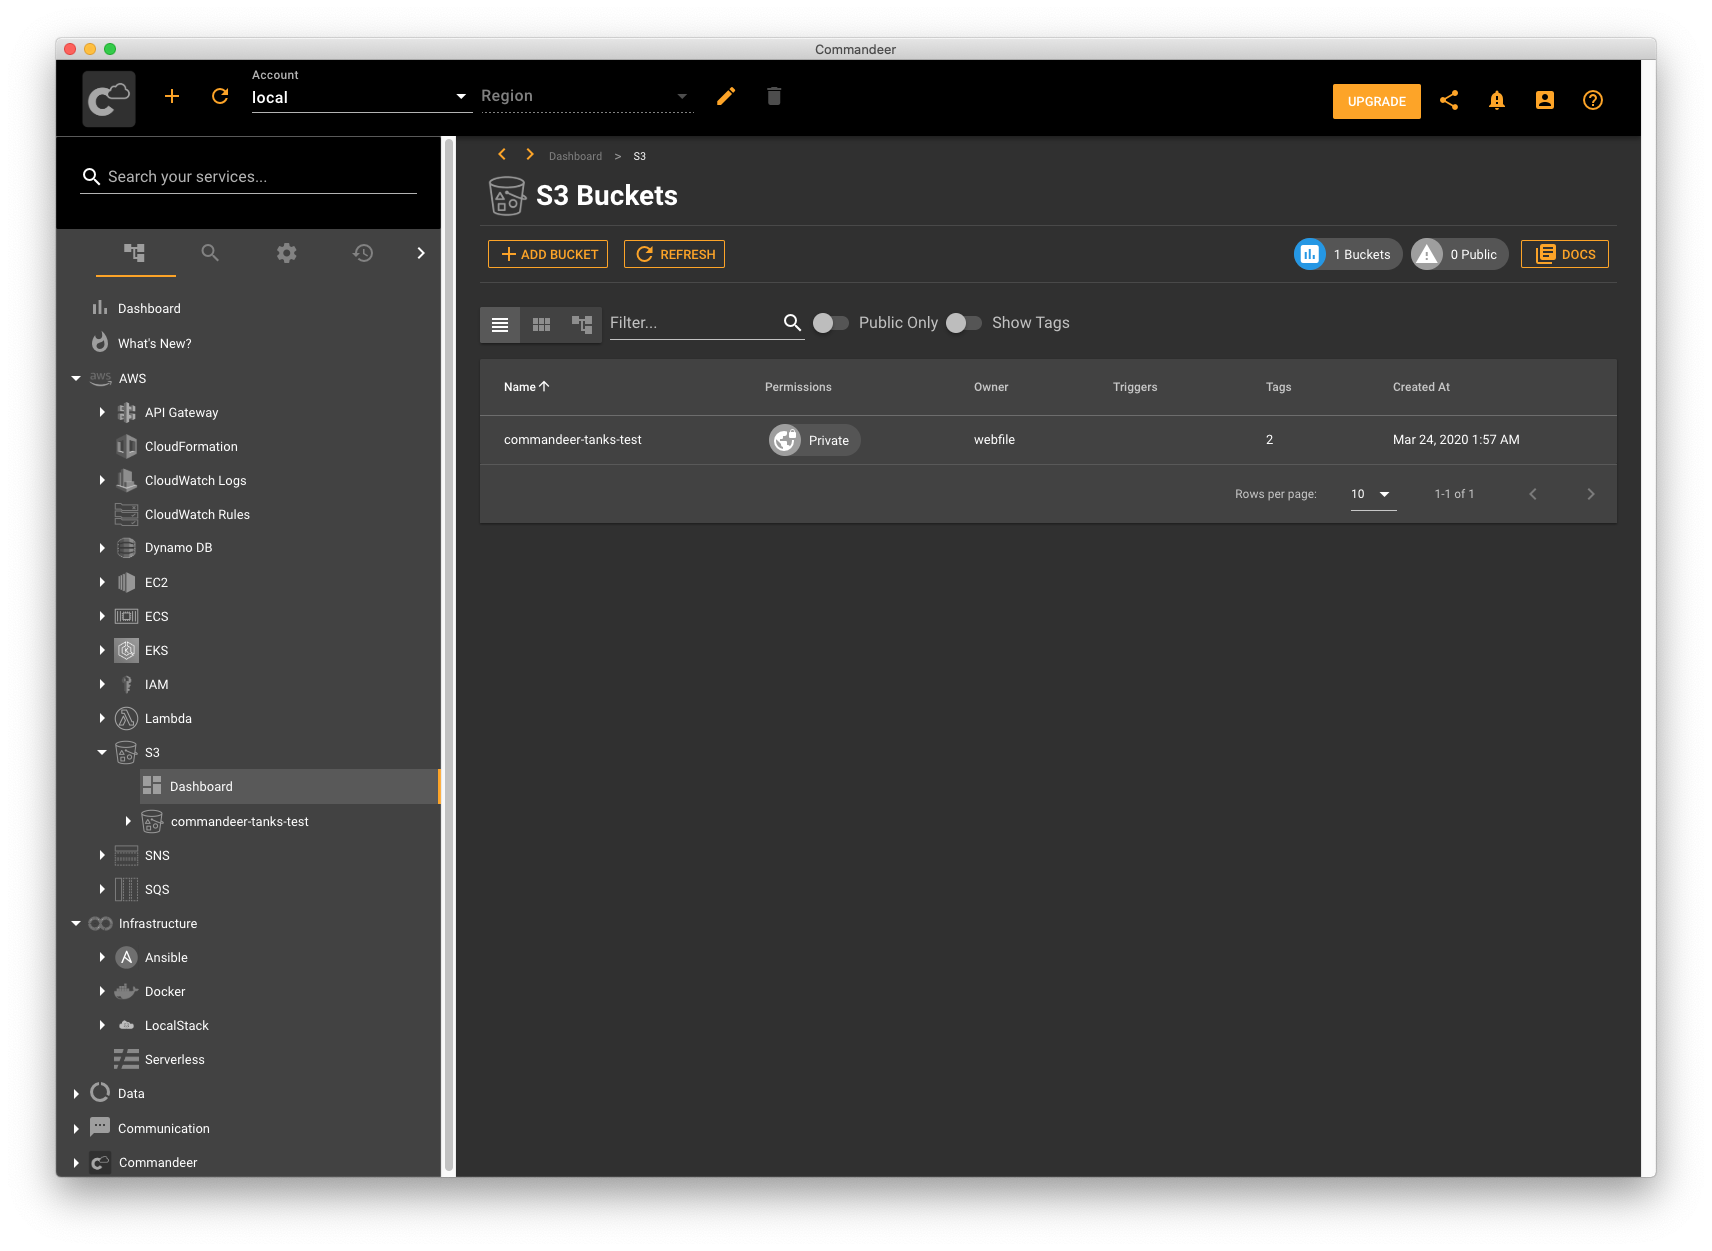Click the filter search magnifier icon
Viewport: 1712px width, 1251px height.
(x=792, y=322)
